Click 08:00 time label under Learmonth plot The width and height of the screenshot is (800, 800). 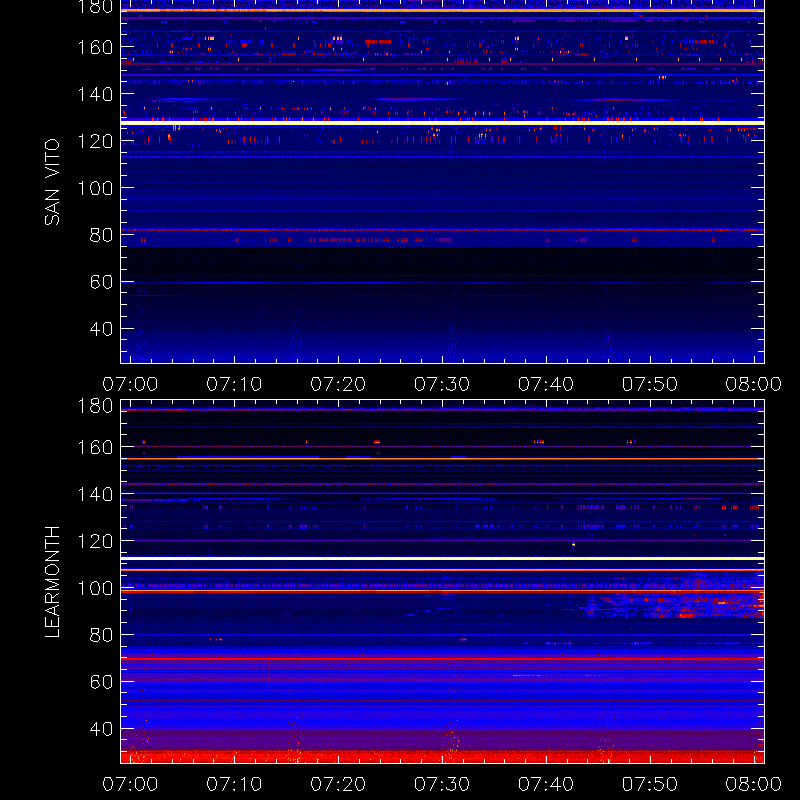pos(754,784)
